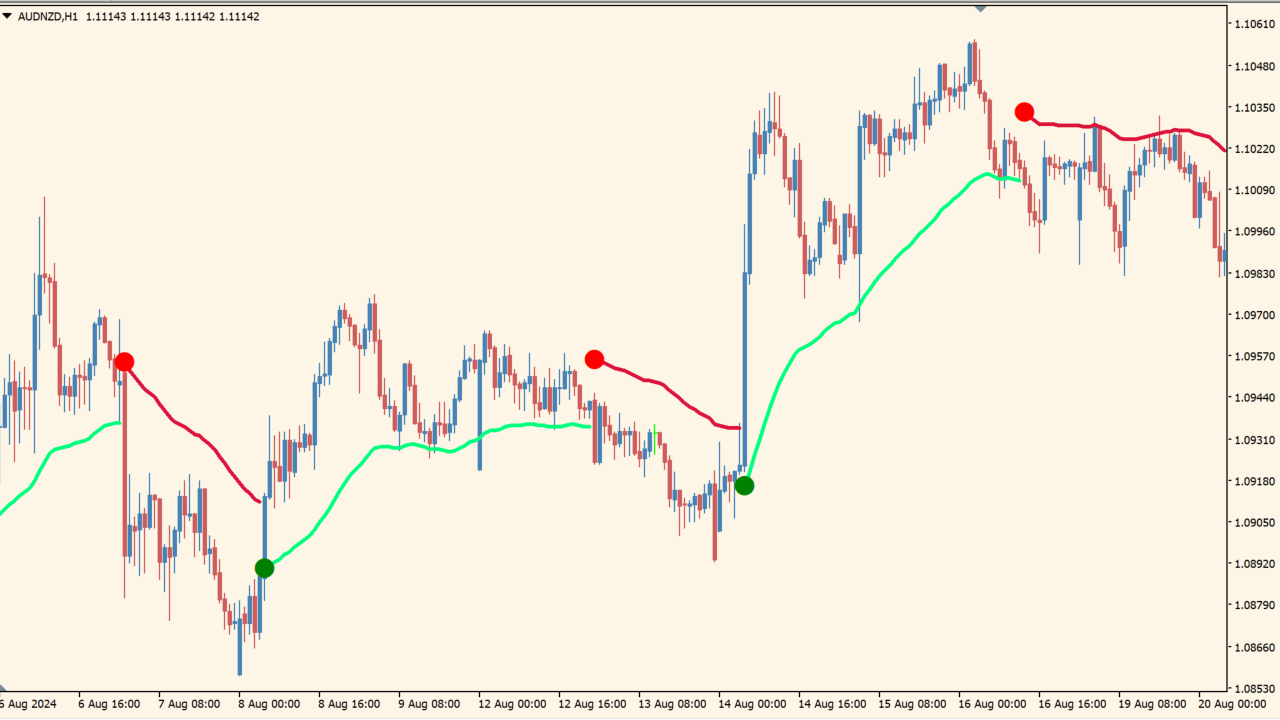The height and width of the screenshot is (720, 1280).
Task: Click the black triangle beside AUDNZD,H1
Action: coord(7,16)
